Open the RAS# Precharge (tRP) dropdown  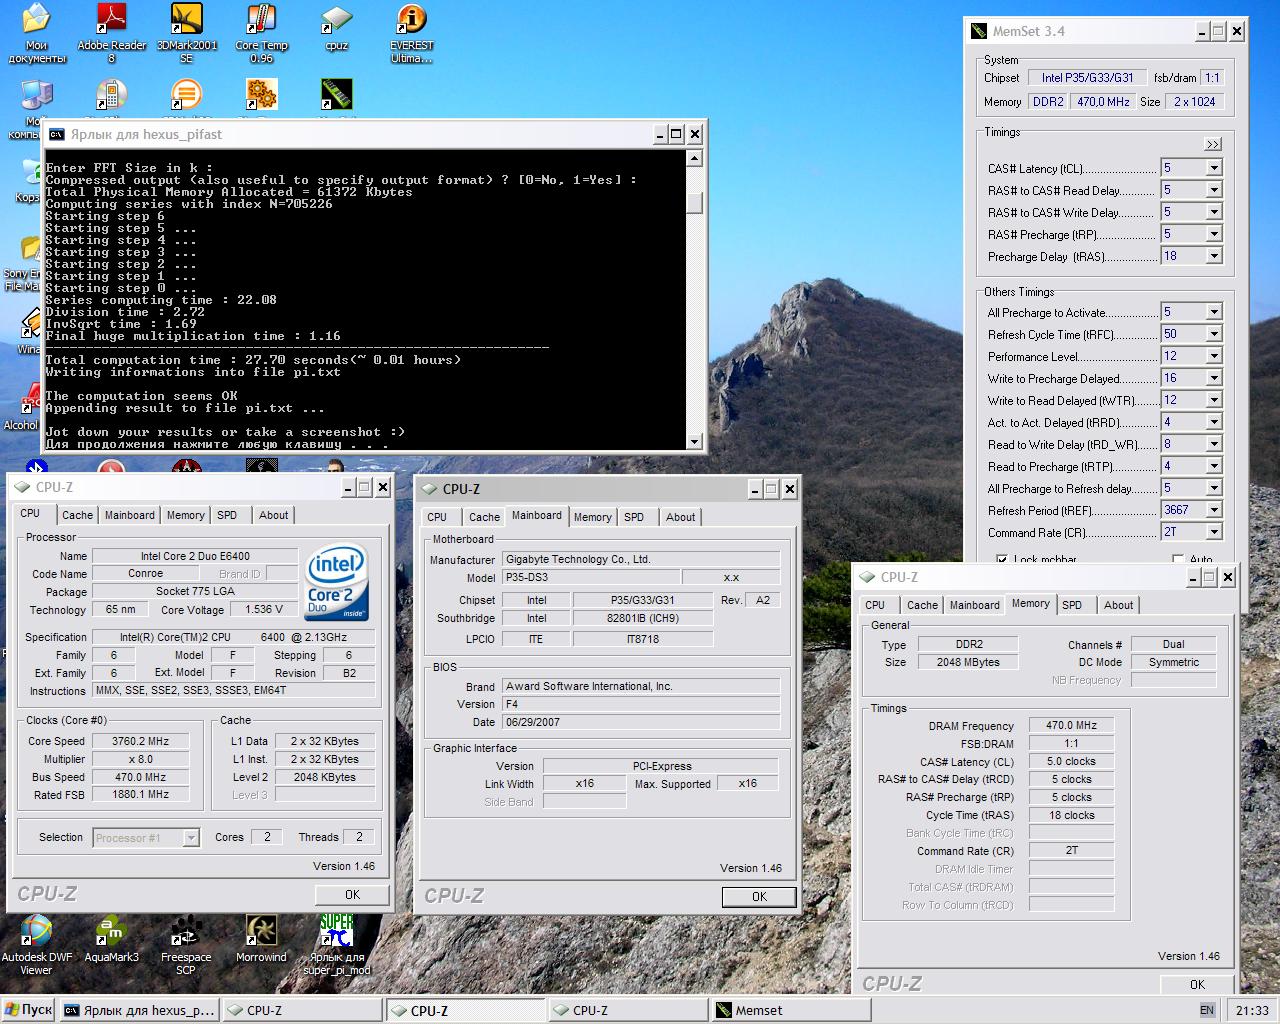click(1213, 234)
